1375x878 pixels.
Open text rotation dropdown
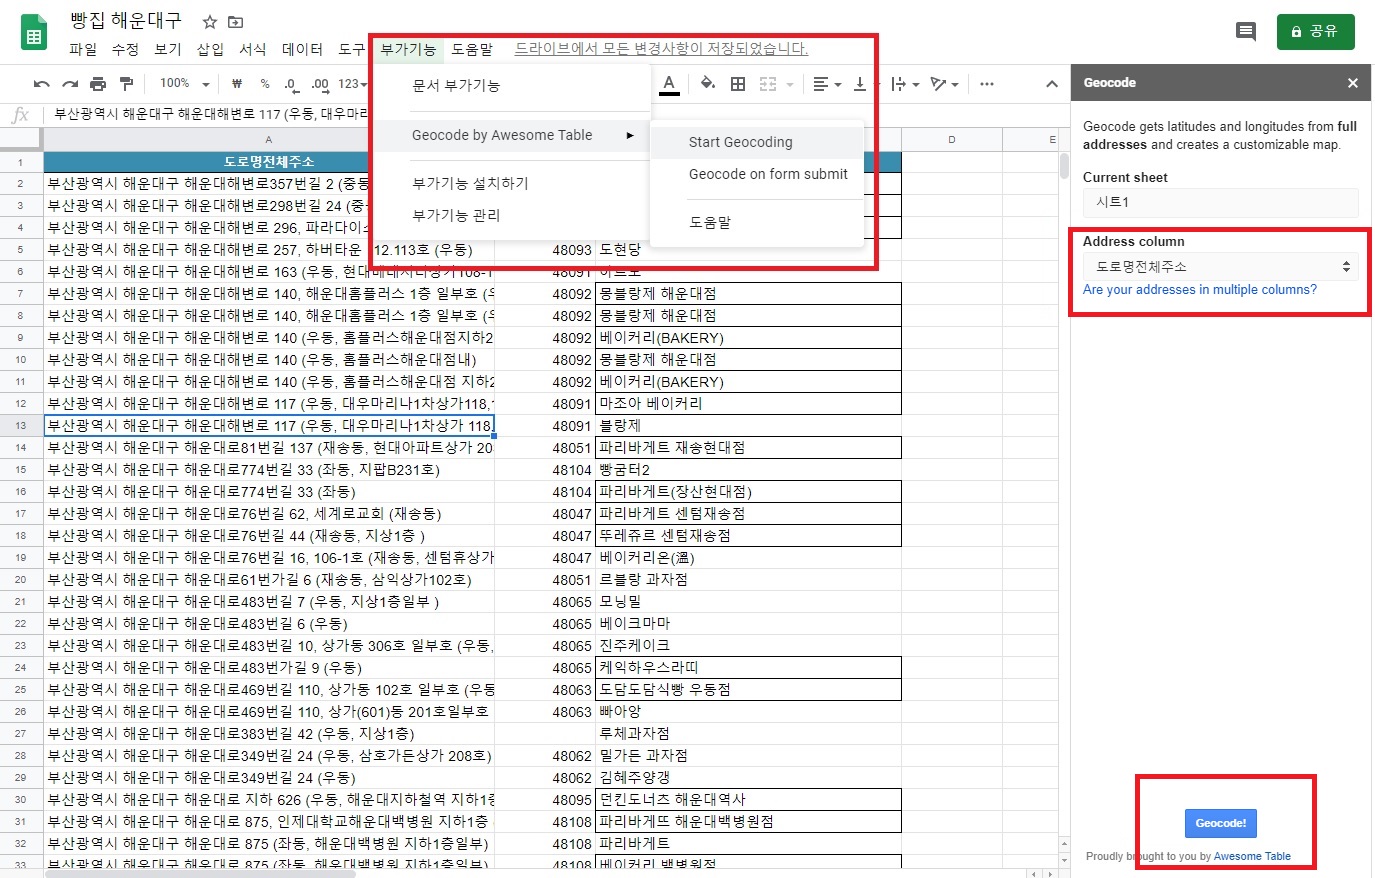944,84
